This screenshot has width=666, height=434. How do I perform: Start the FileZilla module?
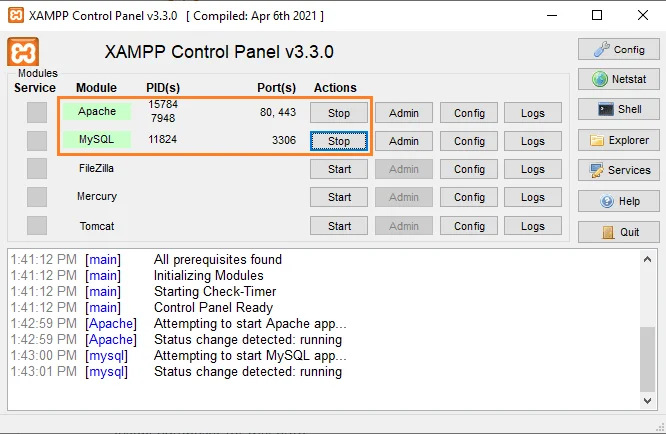[x=339, y=169]
